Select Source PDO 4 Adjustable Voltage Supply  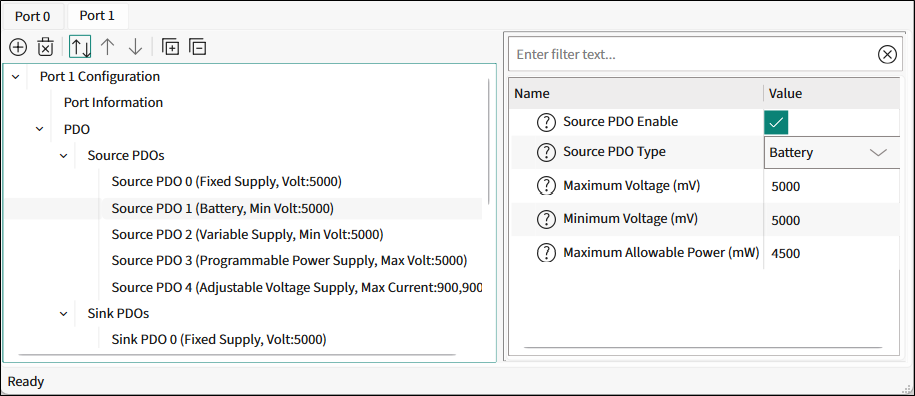(x=297, y=288)
